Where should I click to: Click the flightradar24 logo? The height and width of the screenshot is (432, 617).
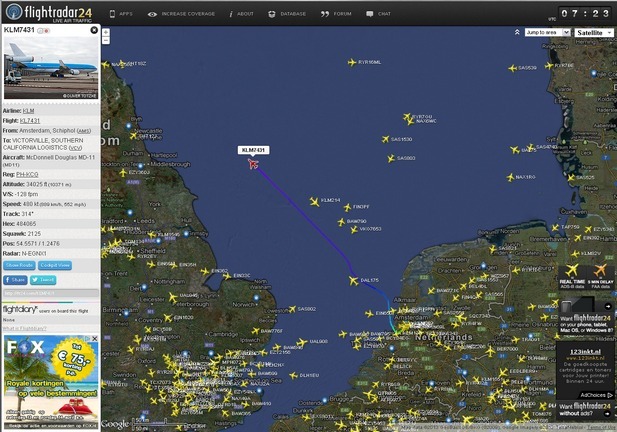(49, 12)
